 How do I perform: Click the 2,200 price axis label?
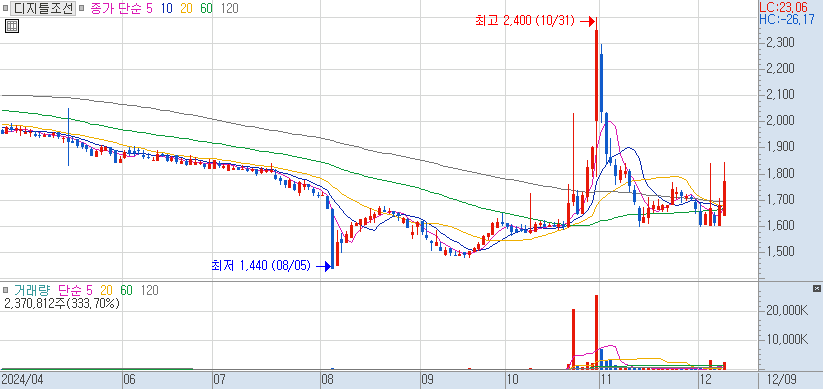point(779,68)
